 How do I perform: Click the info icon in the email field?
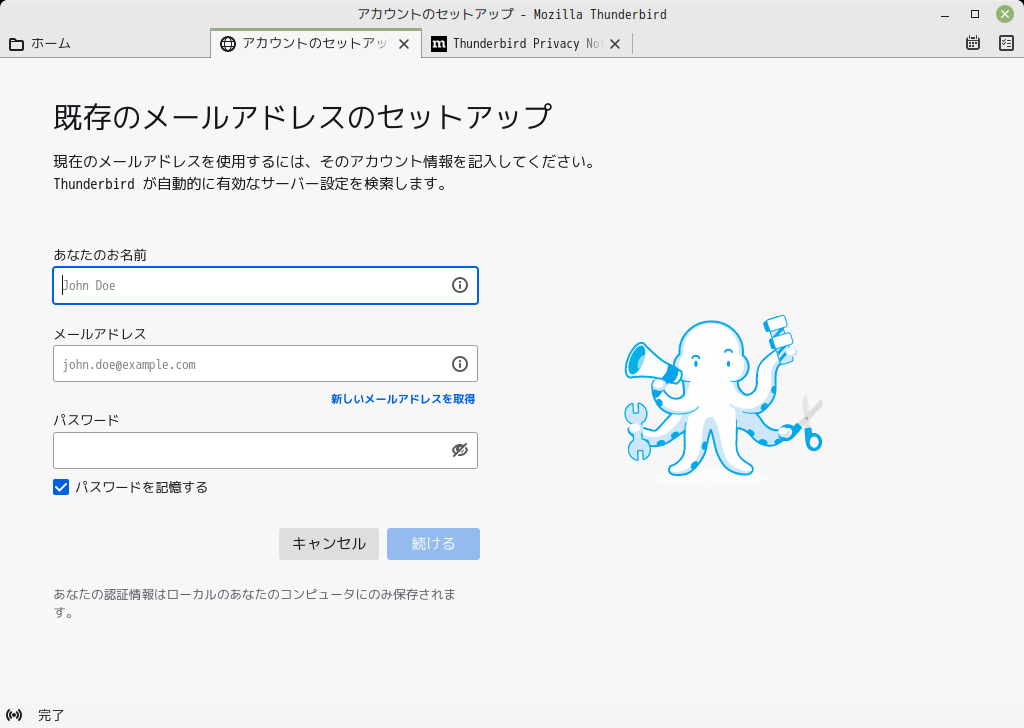[x=460, y=364]
